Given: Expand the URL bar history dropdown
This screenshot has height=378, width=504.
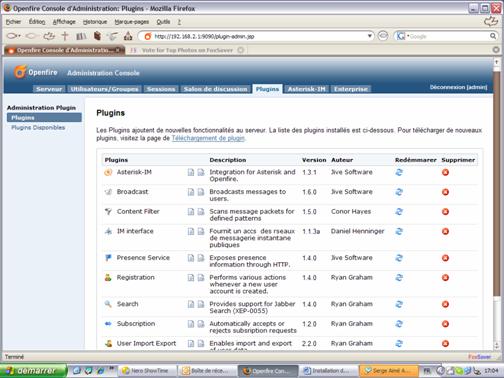Looking at the screenshot, I should tap(370, 36).
